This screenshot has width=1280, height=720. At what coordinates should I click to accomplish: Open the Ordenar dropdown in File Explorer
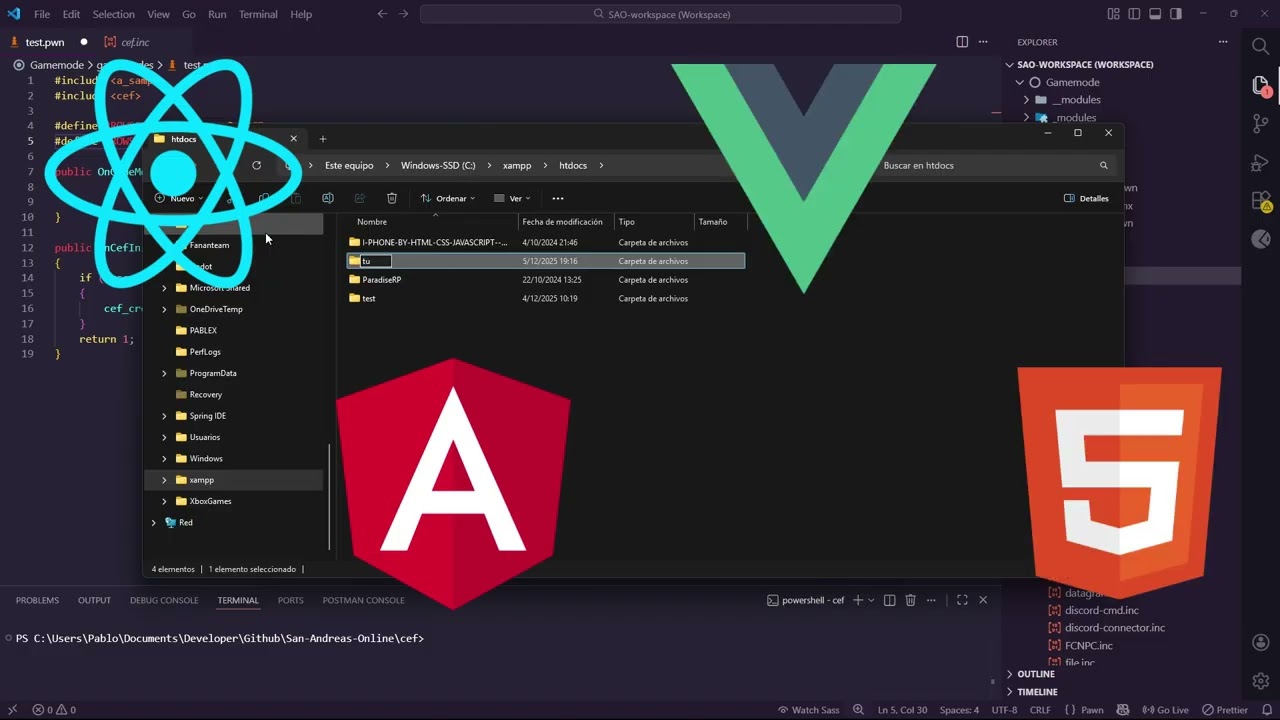pos(448,198)
